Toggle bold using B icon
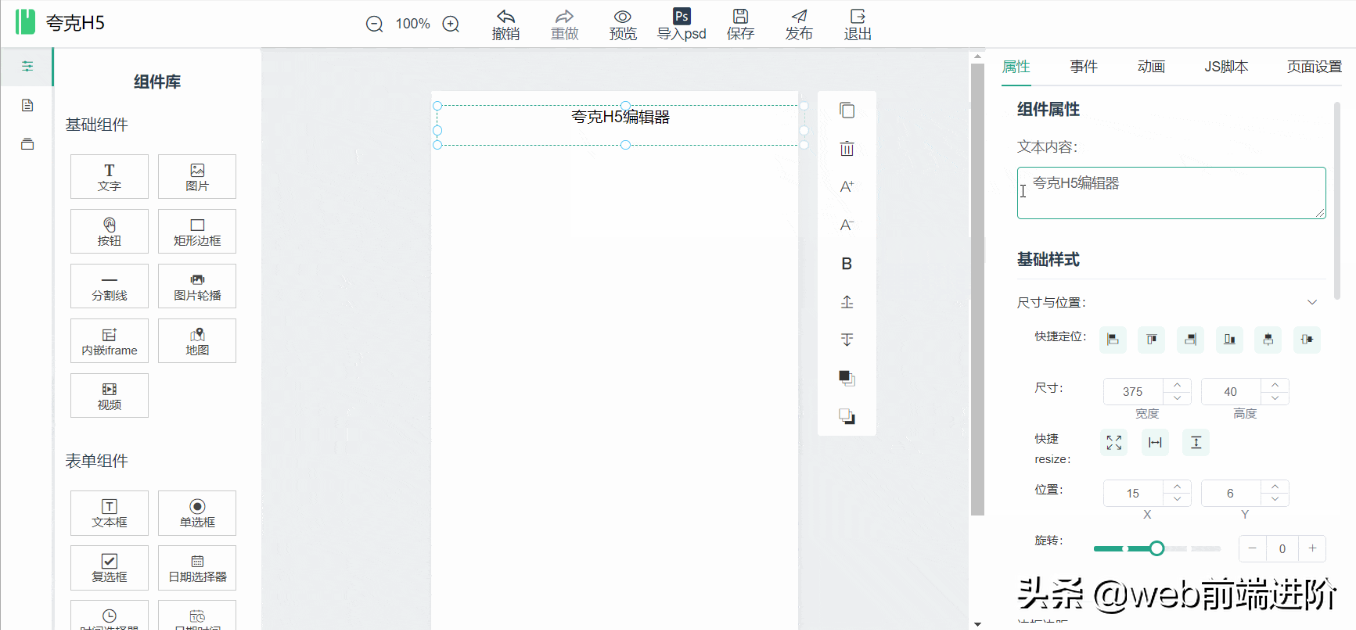1356x630 pixels. pos(847,264)
